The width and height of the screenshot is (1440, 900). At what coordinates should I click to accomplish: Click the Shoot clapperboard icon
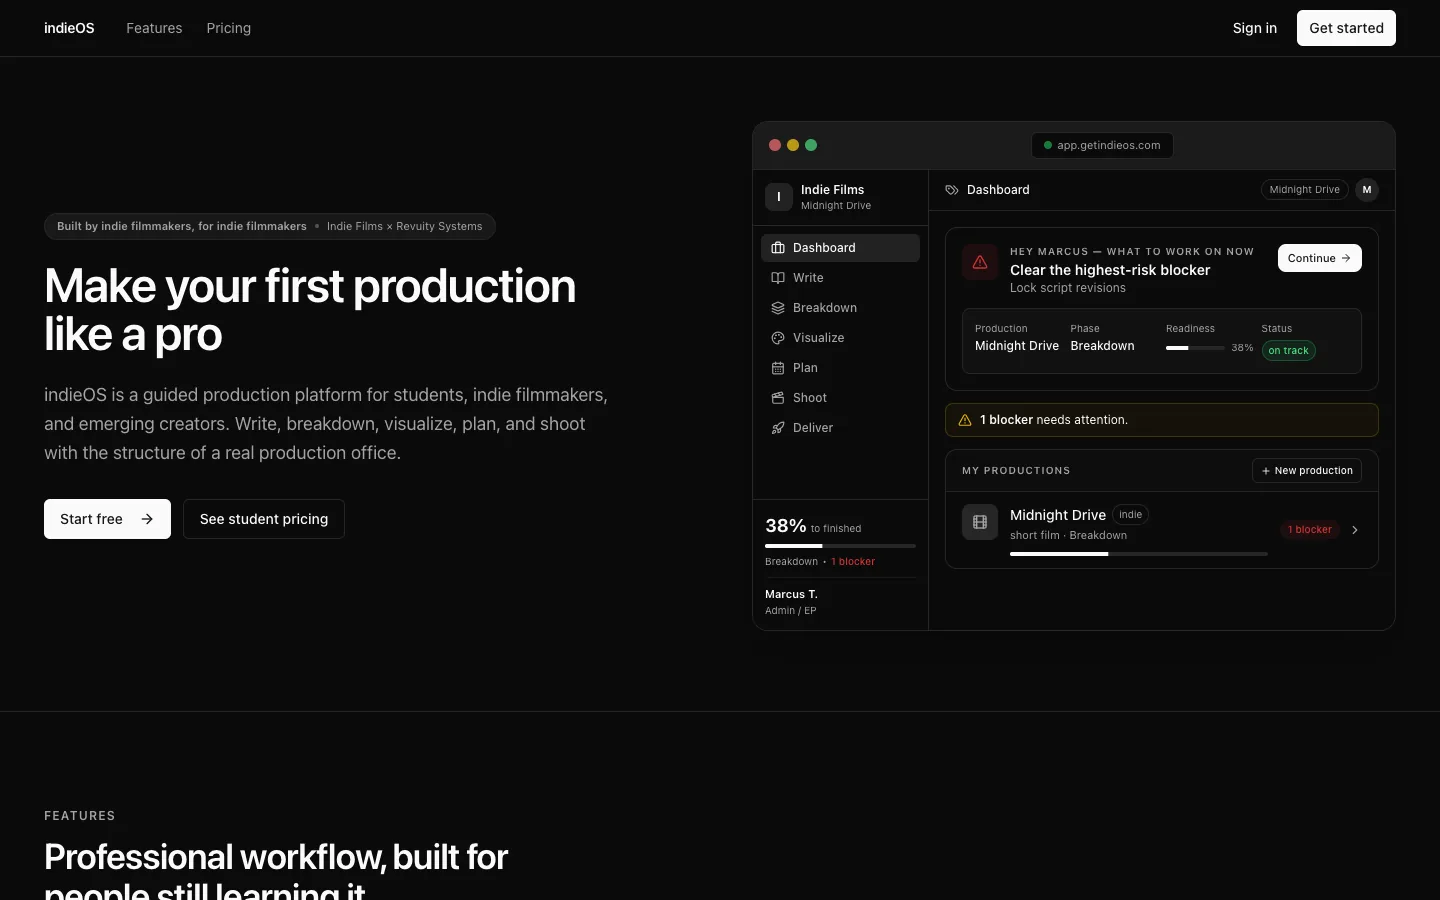[778, 398]
